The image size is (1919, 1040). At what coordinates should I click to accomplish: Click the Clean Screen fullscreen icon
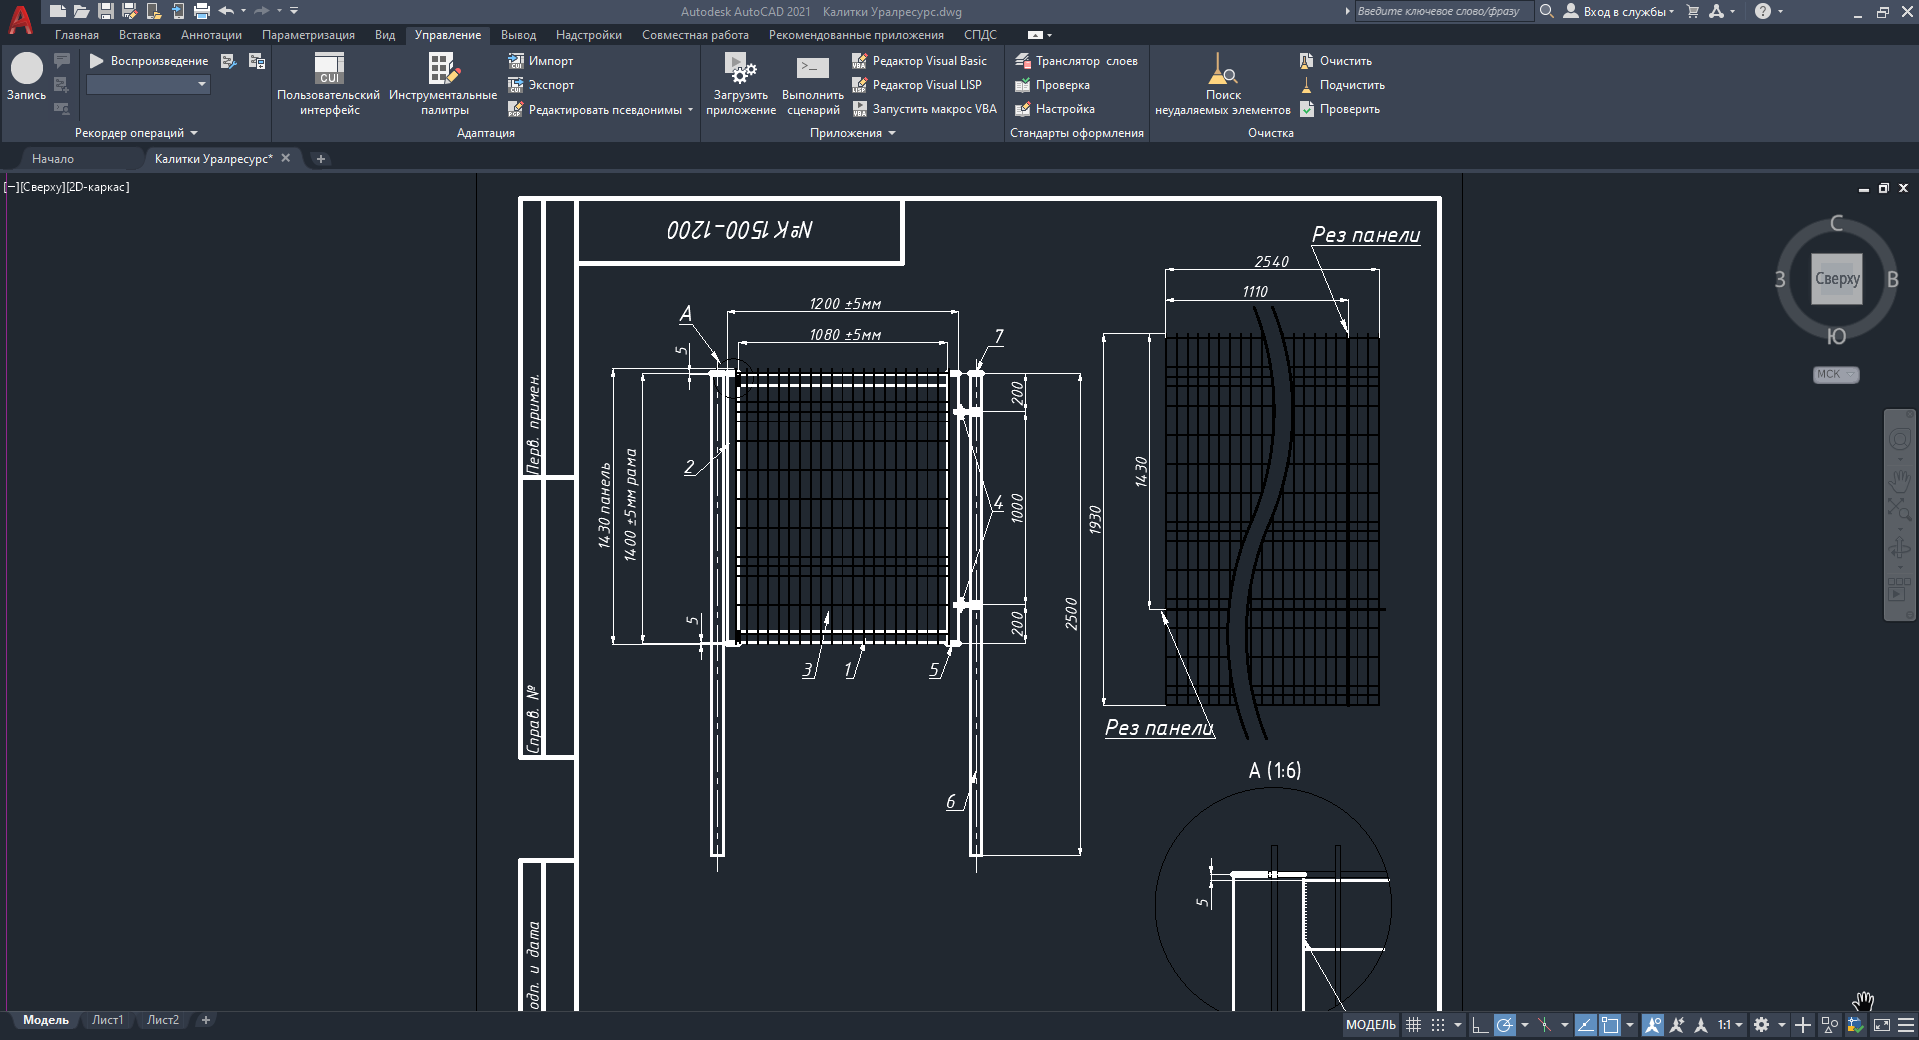point(1882,1025)
